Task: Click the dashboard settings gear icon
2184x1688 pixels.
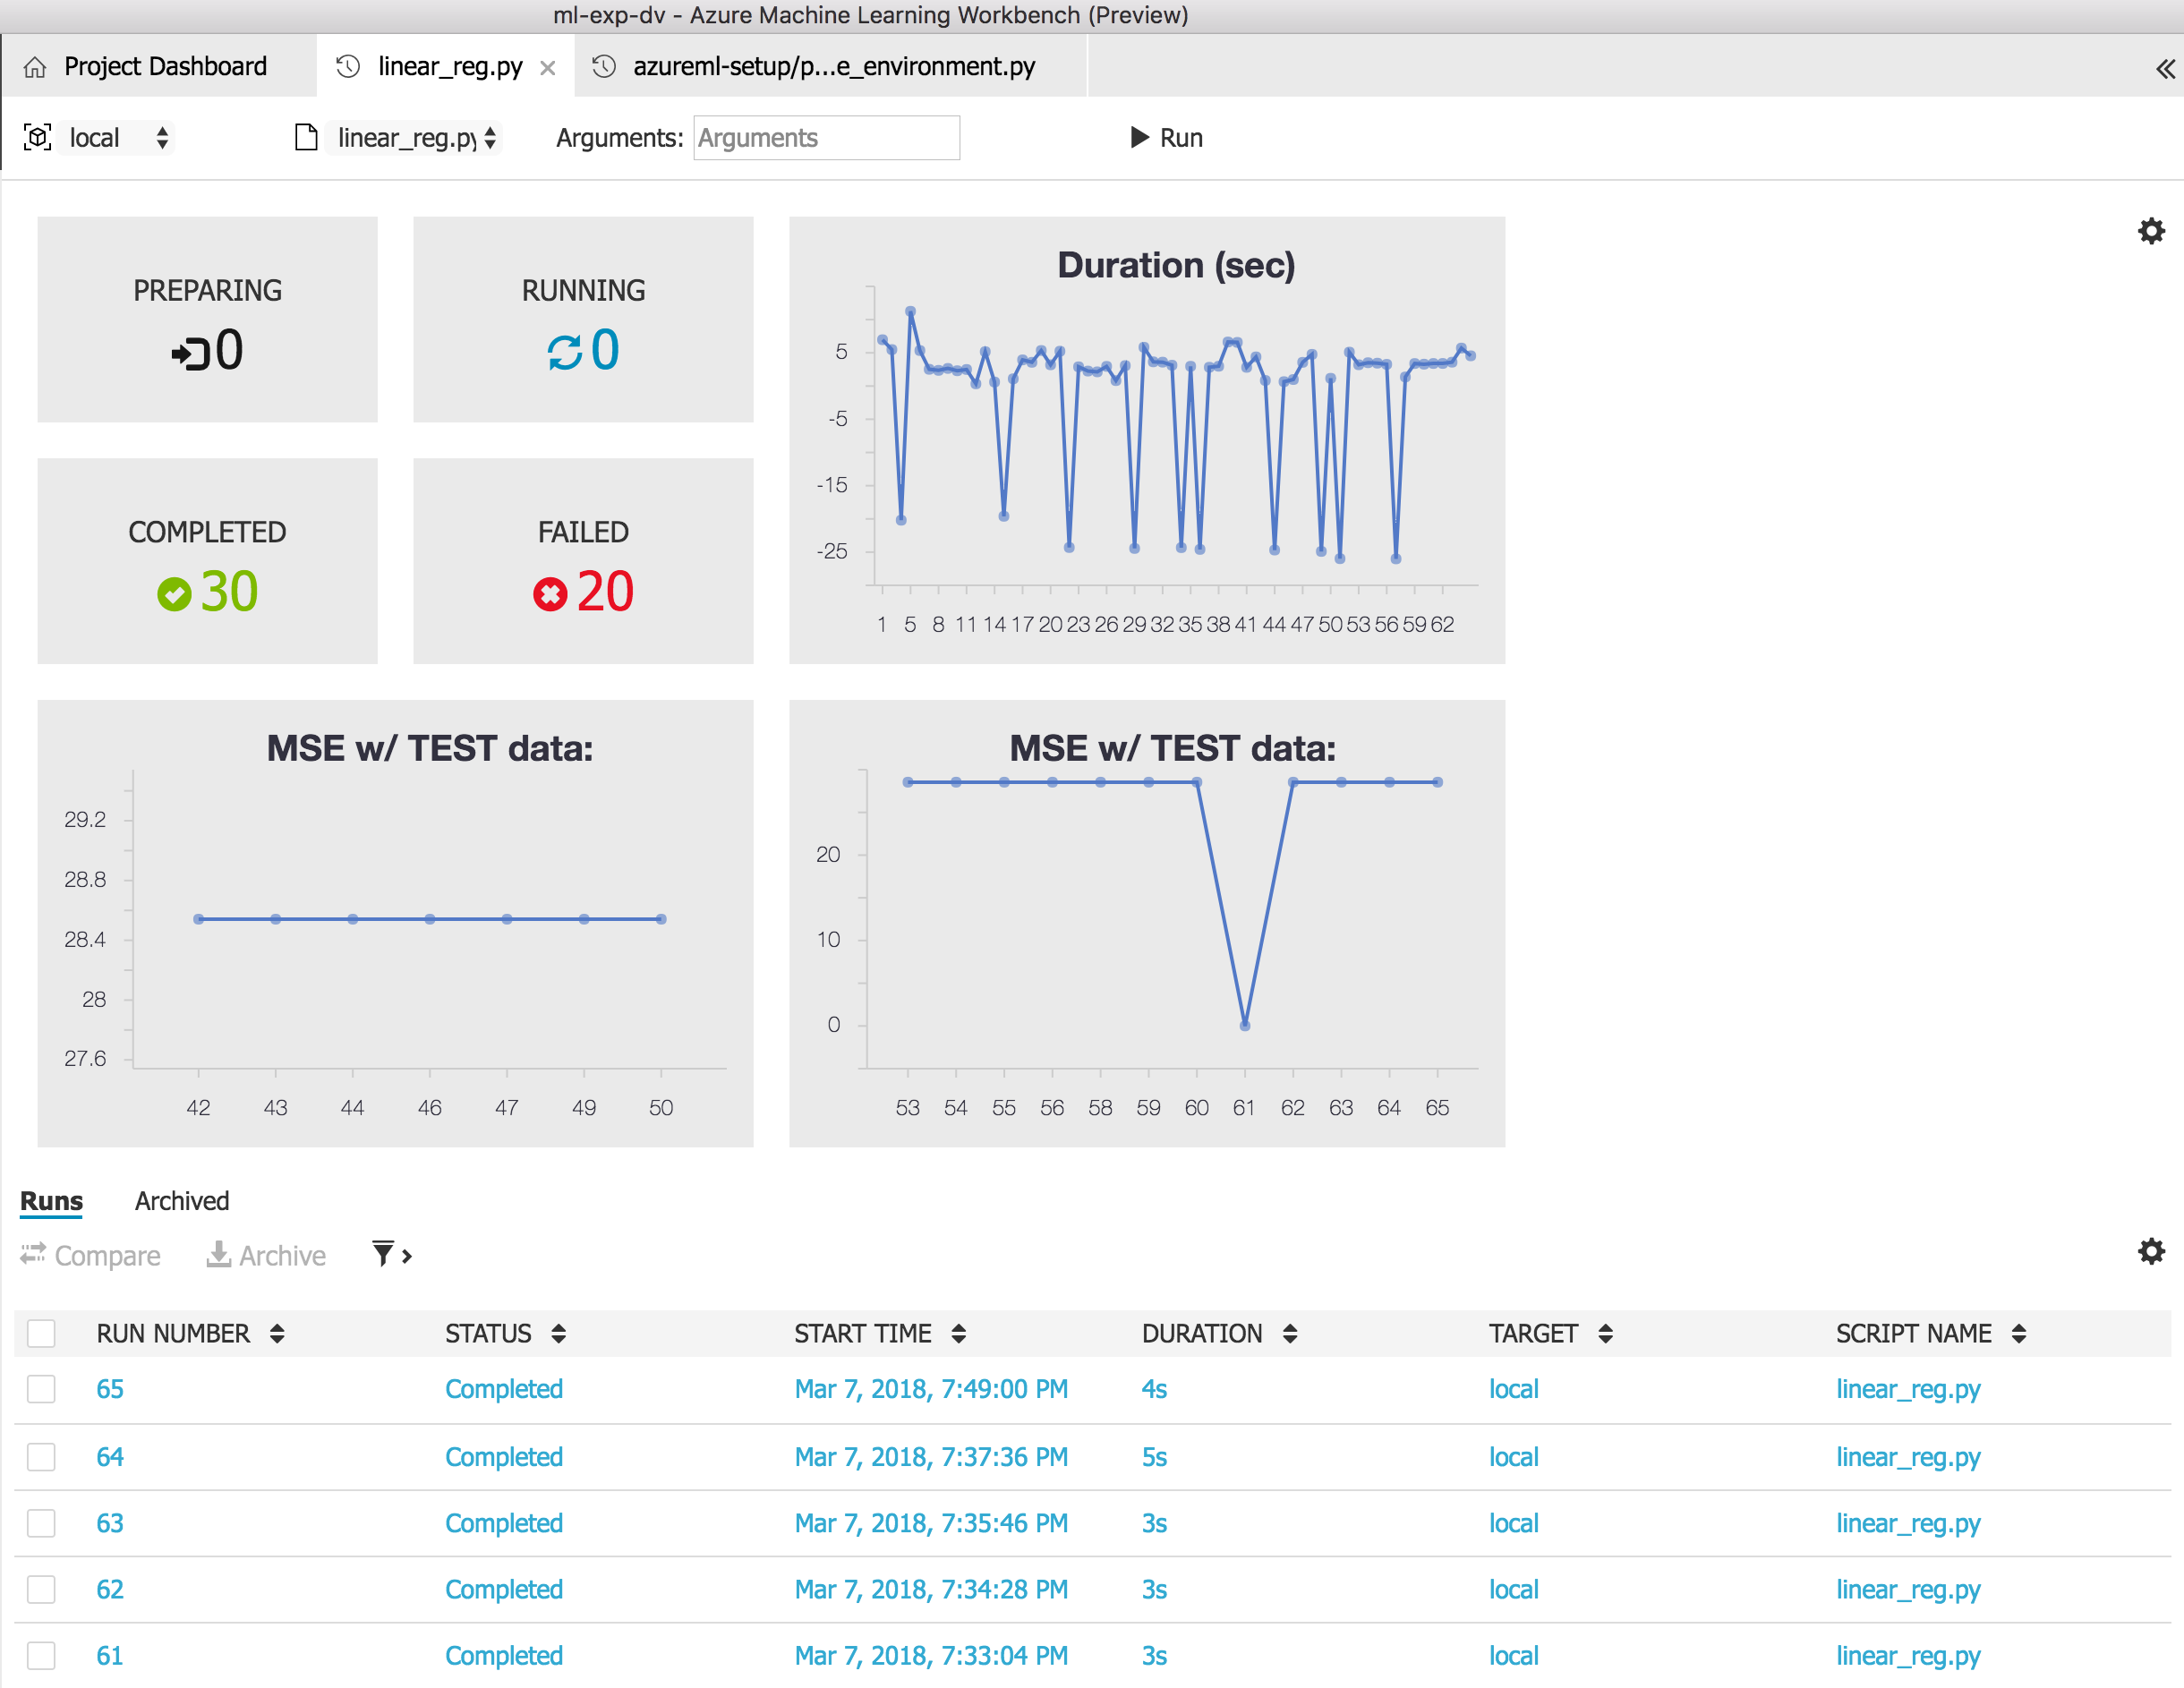Action: [2150, 231]
